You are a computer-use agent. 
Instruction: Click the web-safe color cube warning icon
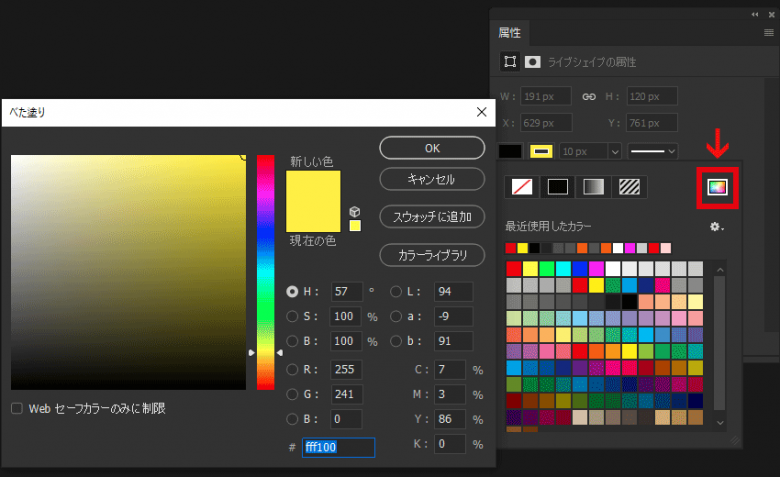point(355,211)
